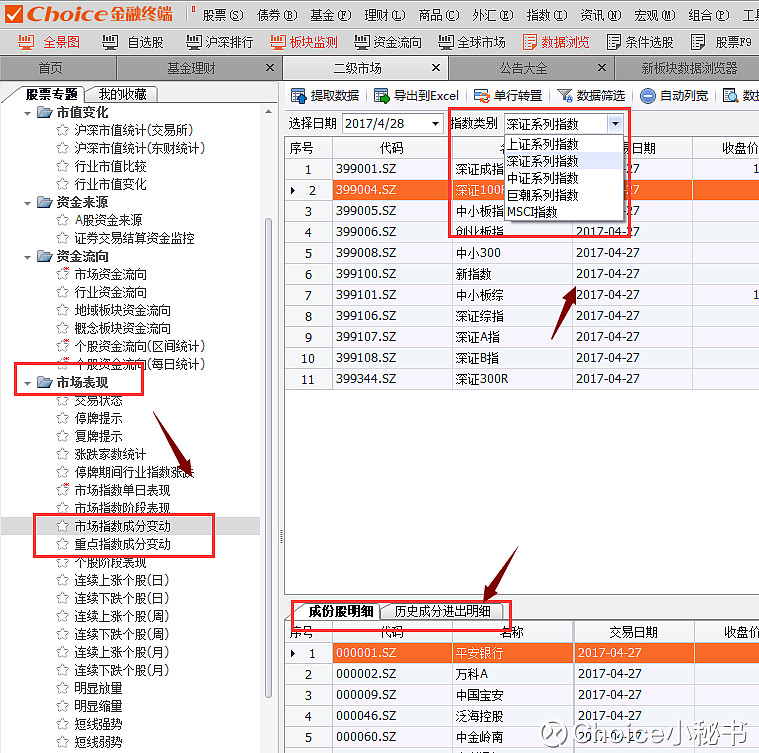Choose 中证系列指数 from the list

click(x=563, y=178)
